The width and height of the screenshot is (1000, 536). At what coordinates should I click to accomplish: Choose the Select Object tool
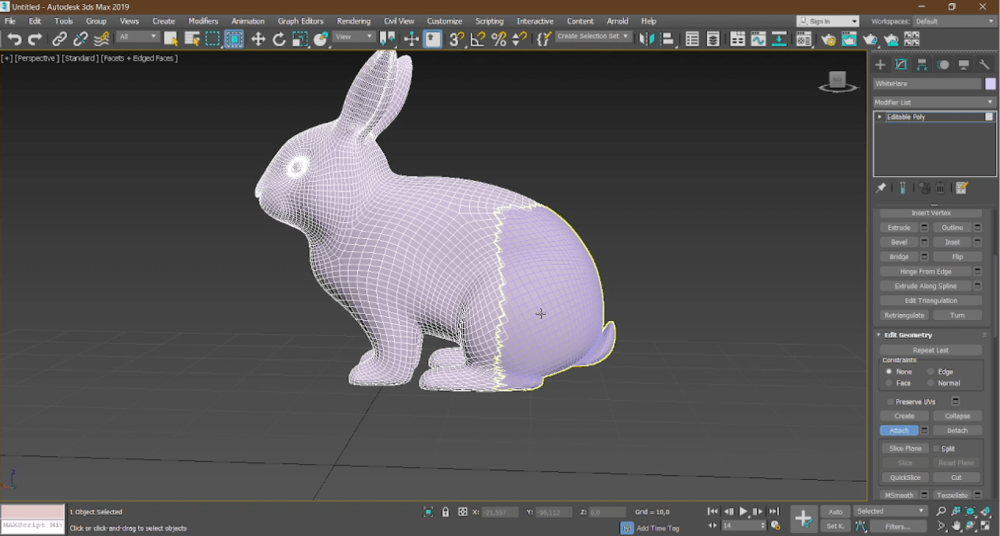coord(171,40)
